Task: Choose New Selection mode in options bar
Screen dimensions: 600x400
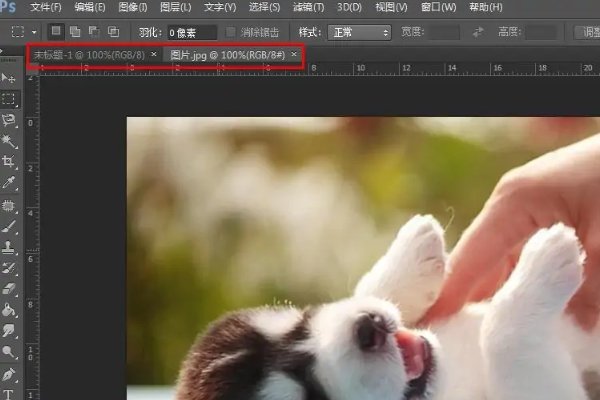Action: pos(56,31)
